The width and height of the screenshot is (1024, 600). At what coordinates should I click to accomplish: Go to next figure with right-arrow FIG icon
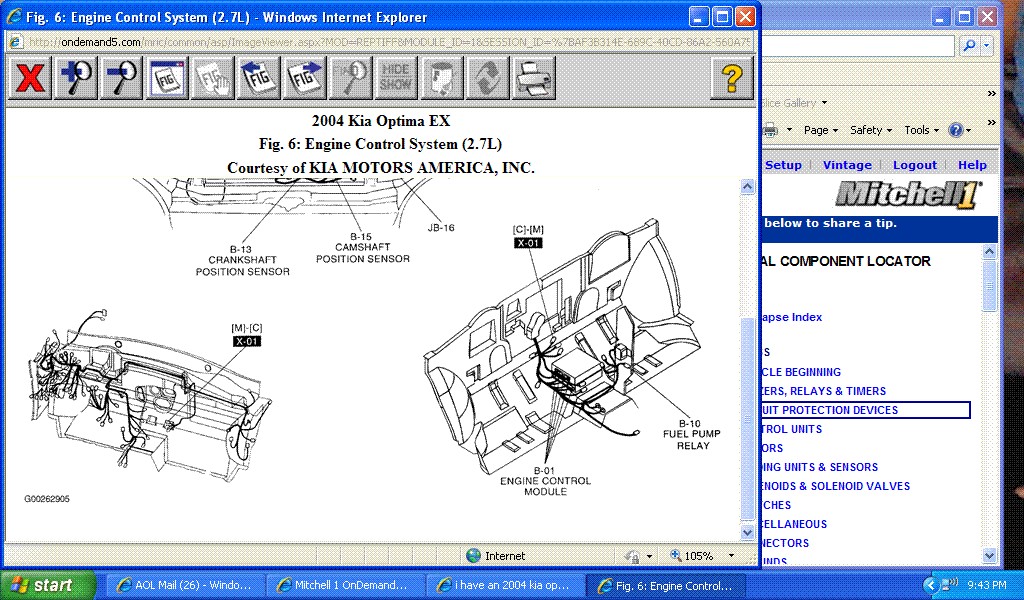click(x=304, y=78)
